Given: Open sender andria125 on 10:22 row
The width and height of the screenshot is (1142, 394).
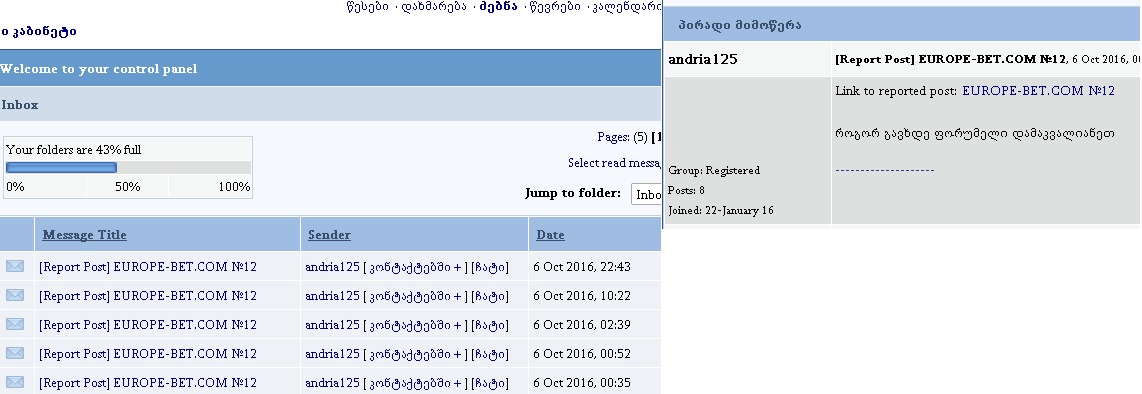Looking at the screenshot, I should 332,296.
